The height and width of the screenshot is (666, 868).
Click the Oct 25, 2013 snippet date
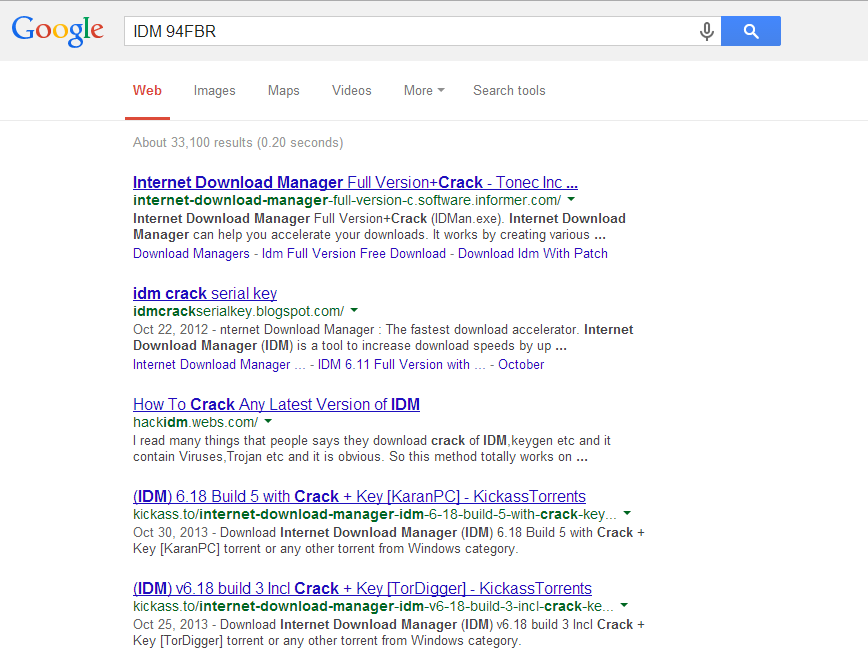coord(170,624)
